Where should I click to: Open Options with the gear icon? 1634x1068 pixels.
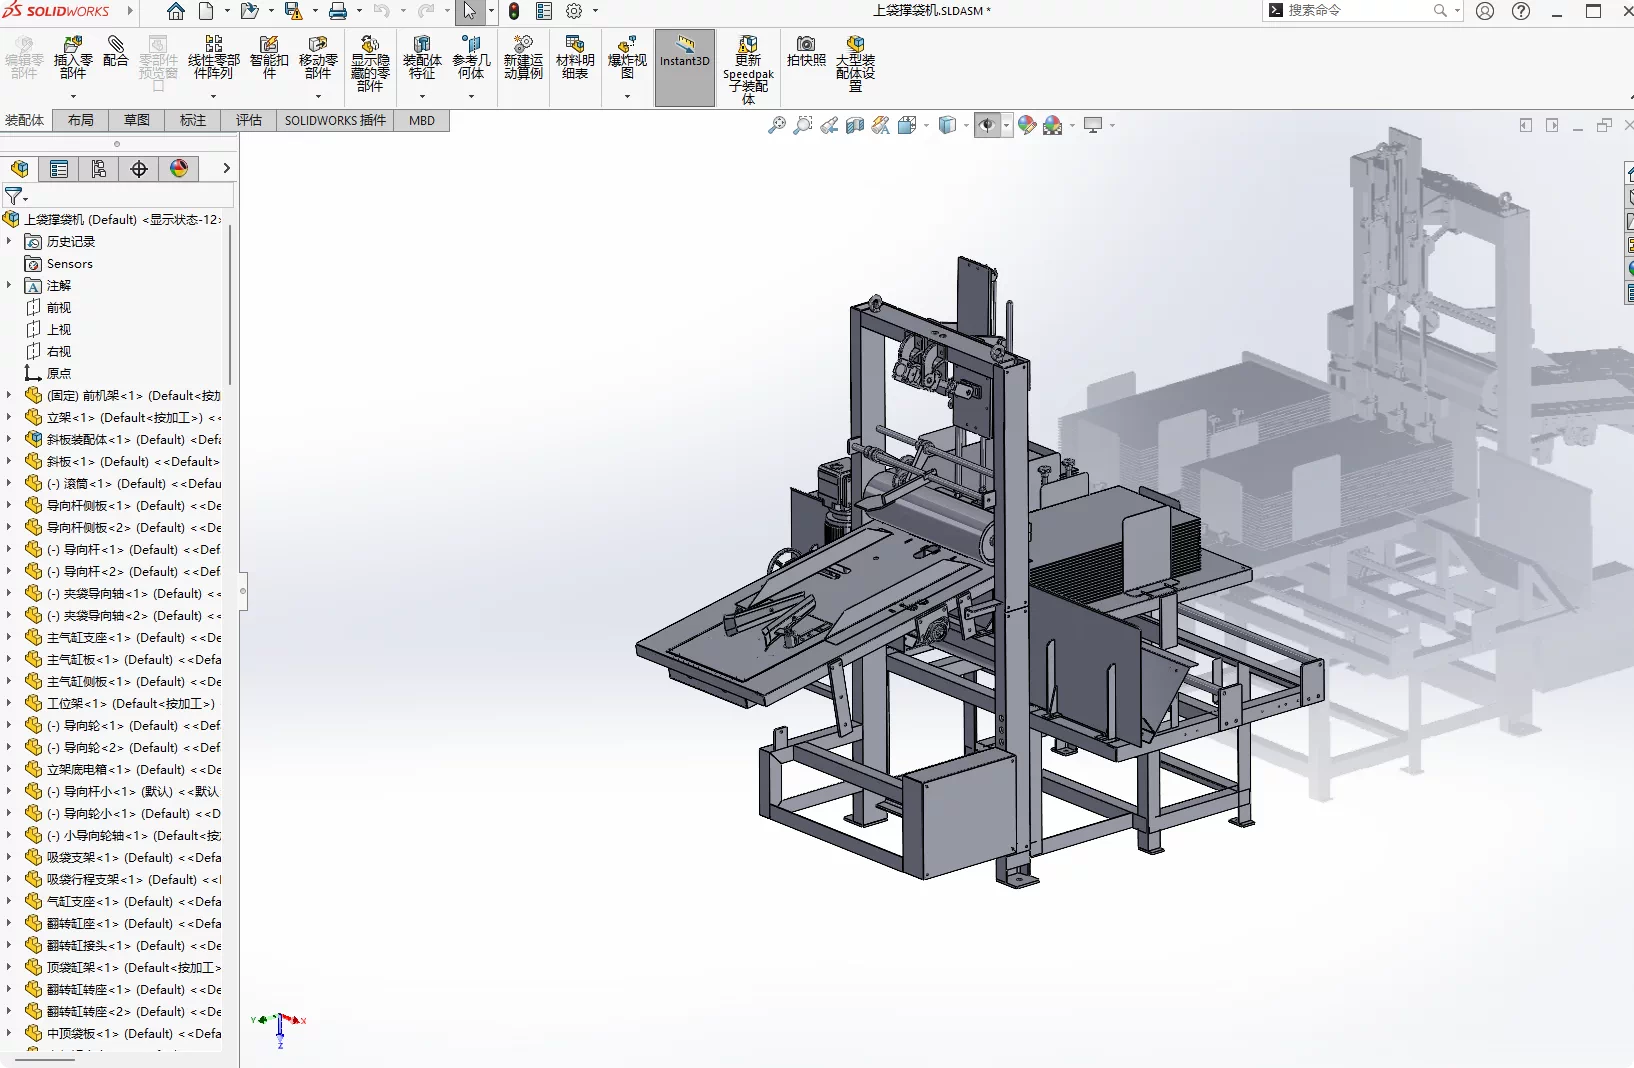tap(574, 11)
